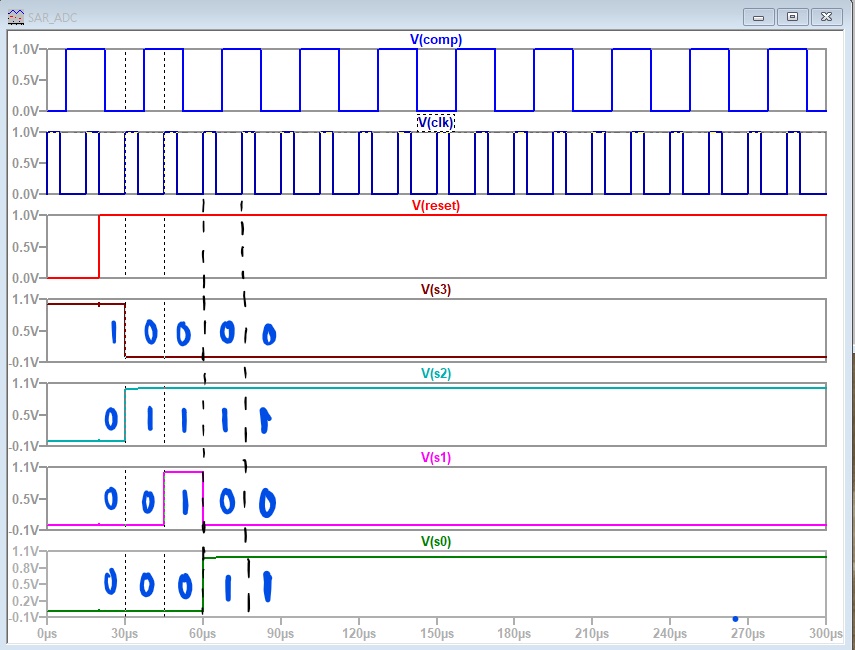Attach cursor to the V(s3) trace label

(x=436, y=290)
